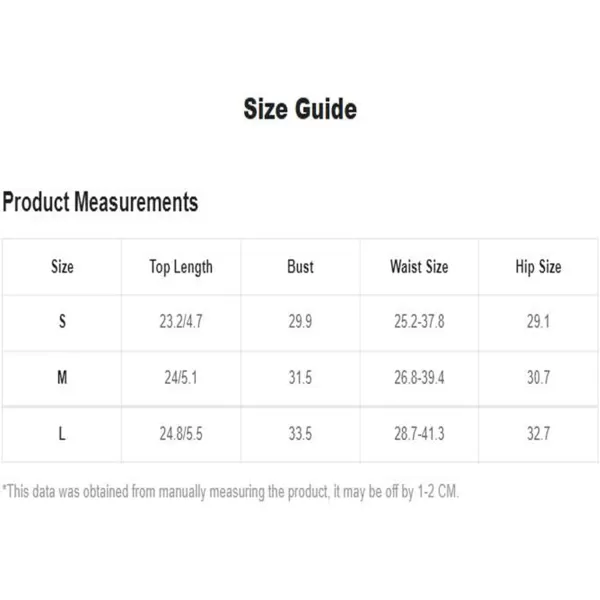
Task: Click the Size Guide heading
Action: click(300, 109)
